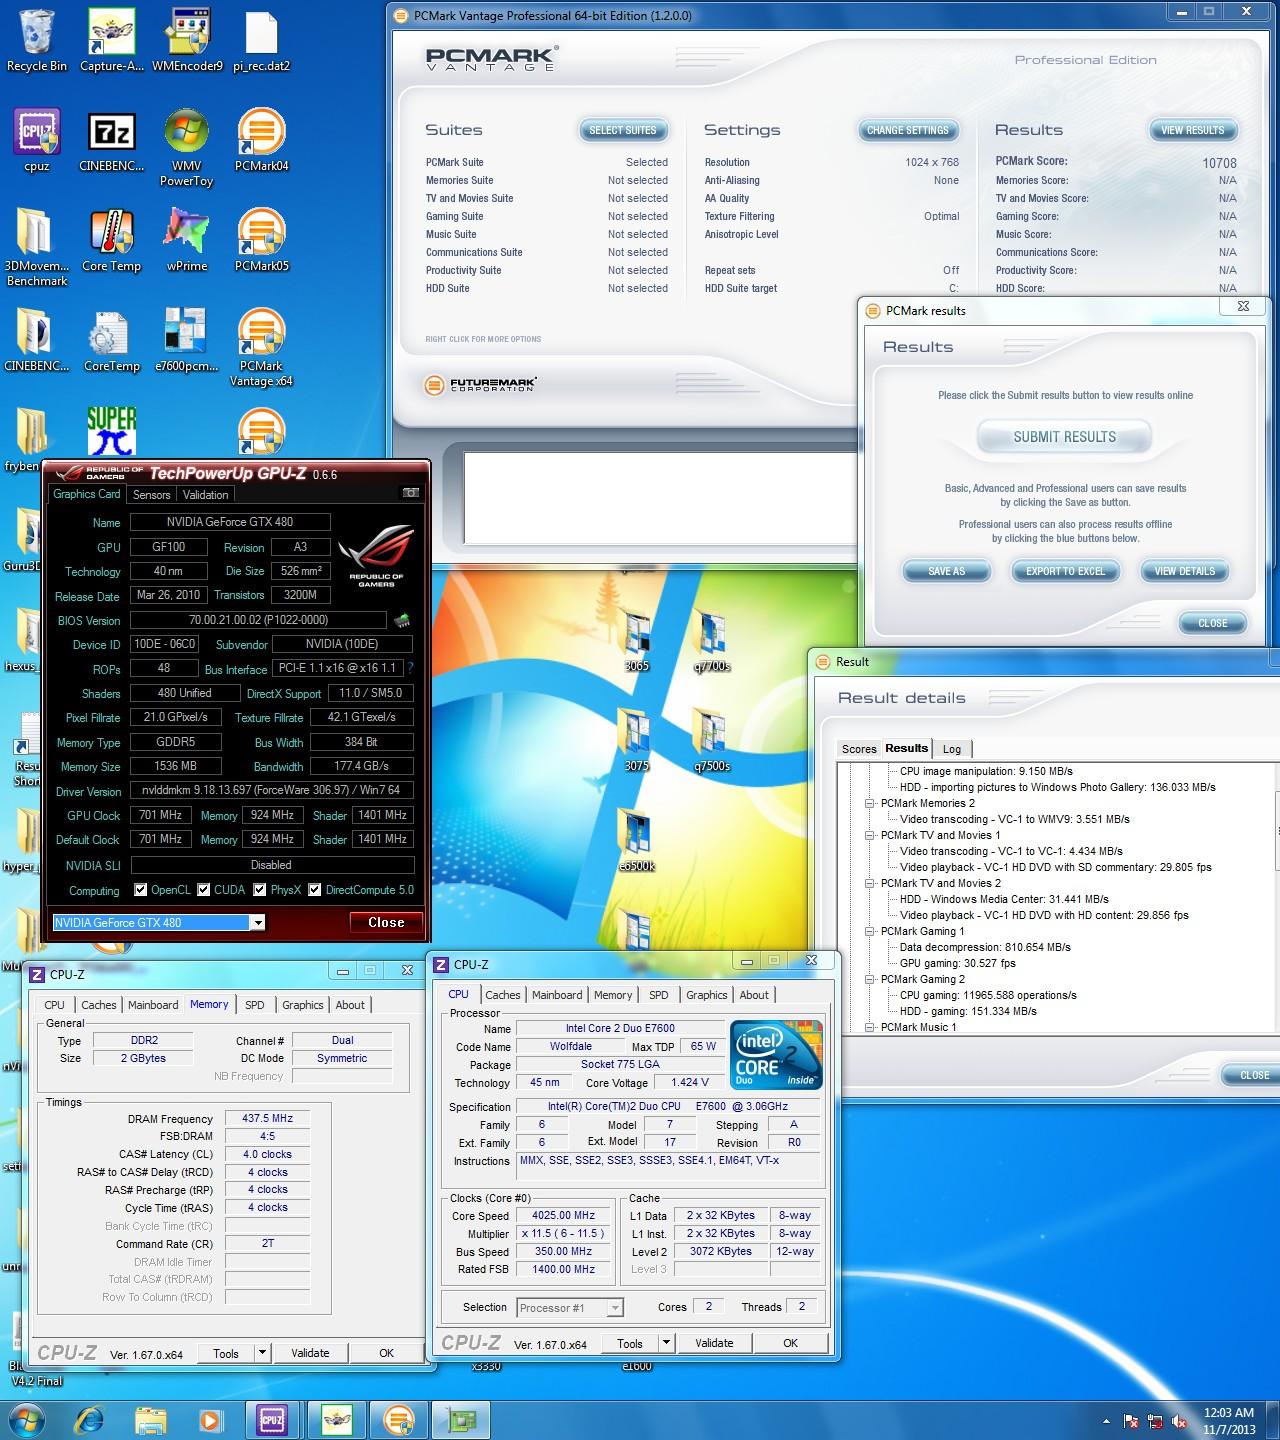Open the e7600pcm desktop file
This screenshot has height=1440, width=1280.
[x=186, y=340]
